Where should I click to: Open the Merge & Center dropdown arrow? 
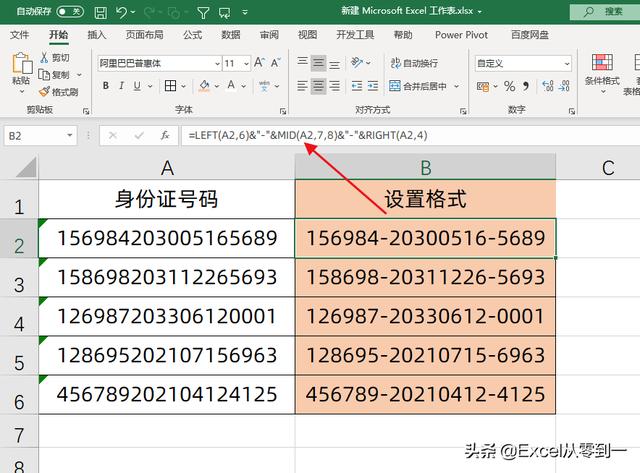(x=456, y=86)
